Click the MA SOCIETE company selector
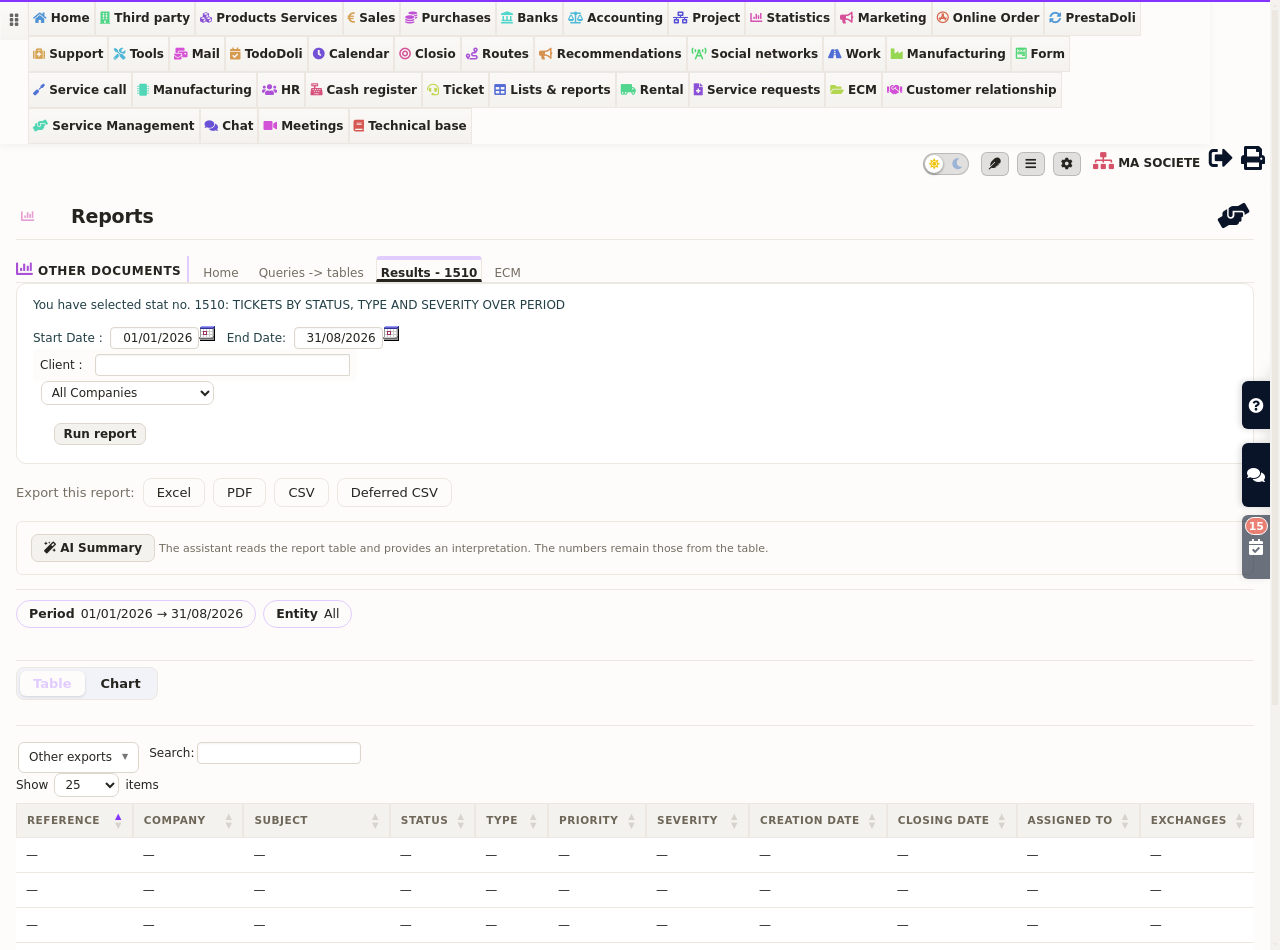This screenshot has height=950, width=1280. [x=1147, y=162]
